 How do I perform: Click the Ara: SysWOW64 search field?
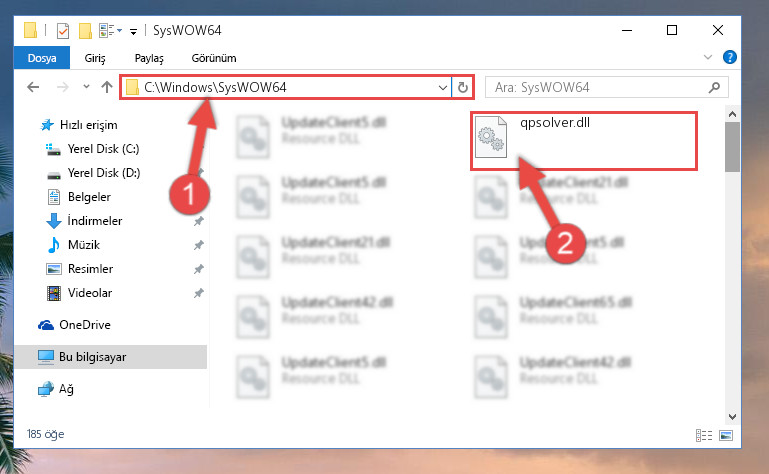[598, 87]
